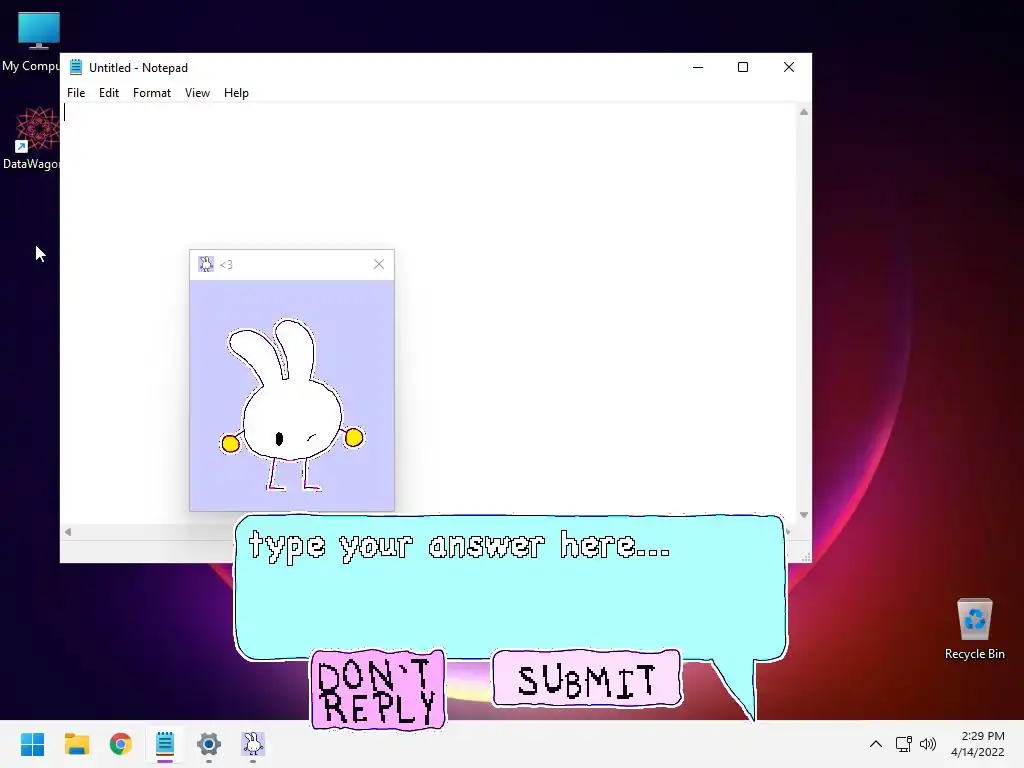Open the Help menu in Notepad
Screen dimensions: 1024x768
pos(236,93)
